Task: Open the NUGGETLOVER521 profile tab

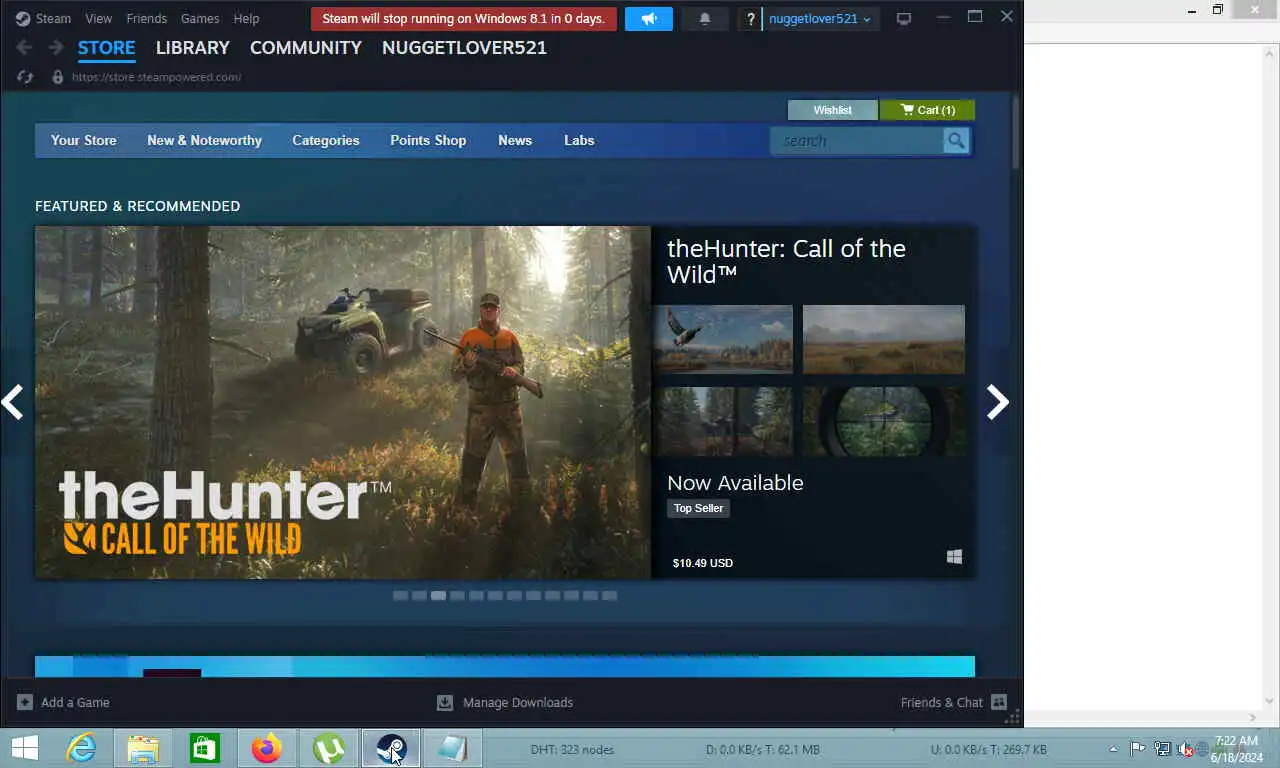Action: 464,48
